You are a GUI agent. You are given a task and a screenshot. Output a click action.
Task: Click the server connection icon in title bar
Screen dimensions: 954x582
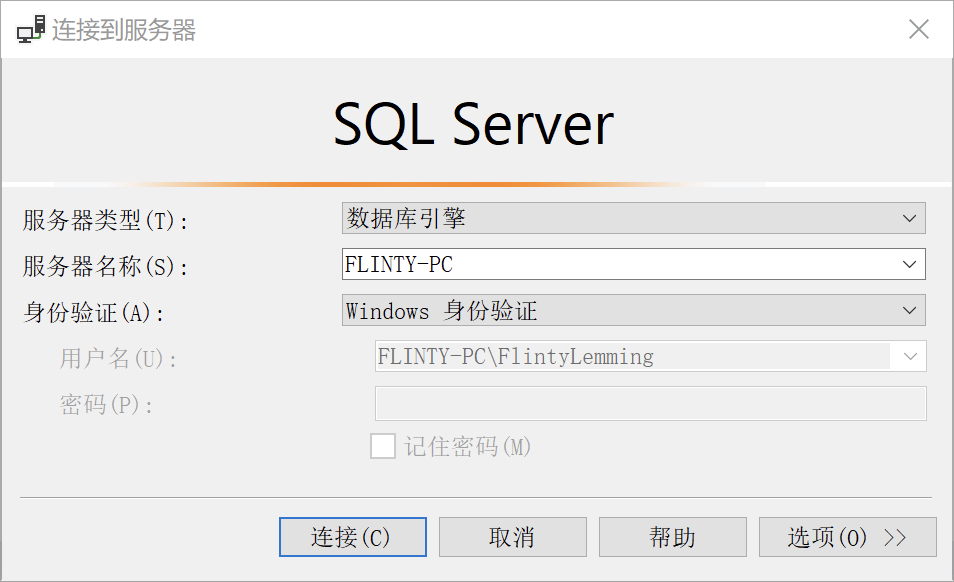(x=30, y=29)
